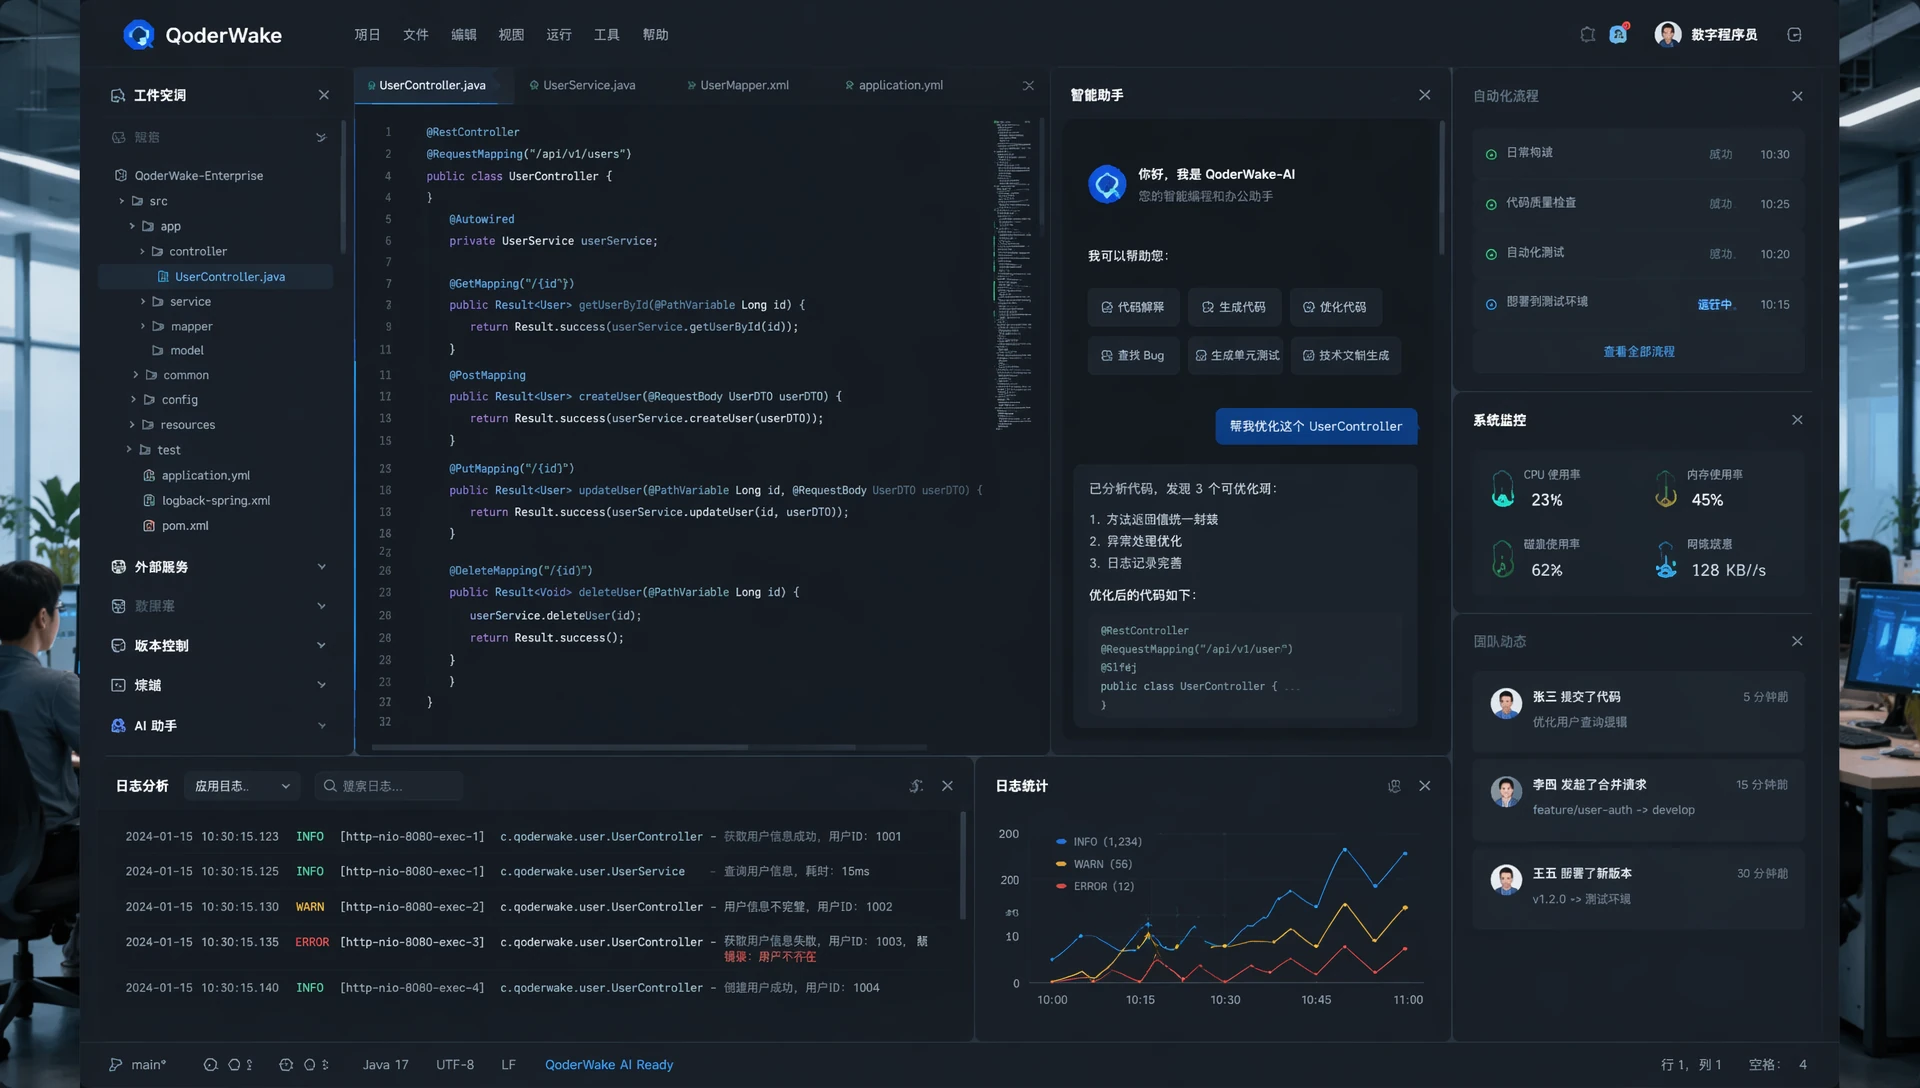Screen dimensions: 1920x1088
Task: Click the QoderWake logo icon
Action: (139, 35)
